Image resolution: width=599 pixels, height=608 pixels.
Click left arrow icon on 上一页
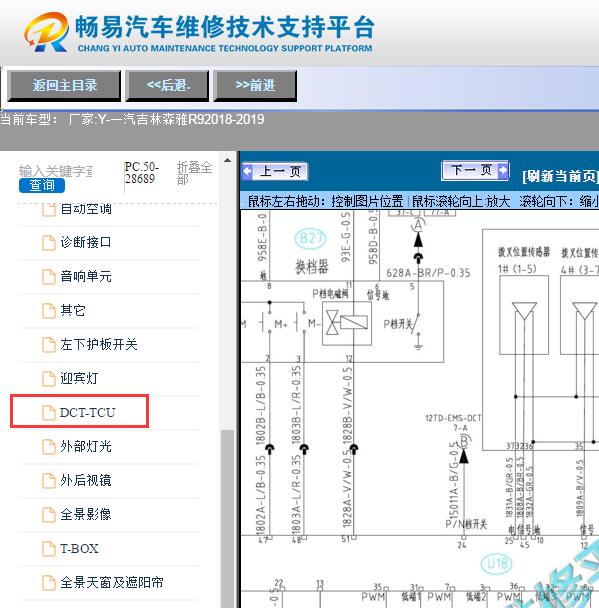click(x=247, y=171)
